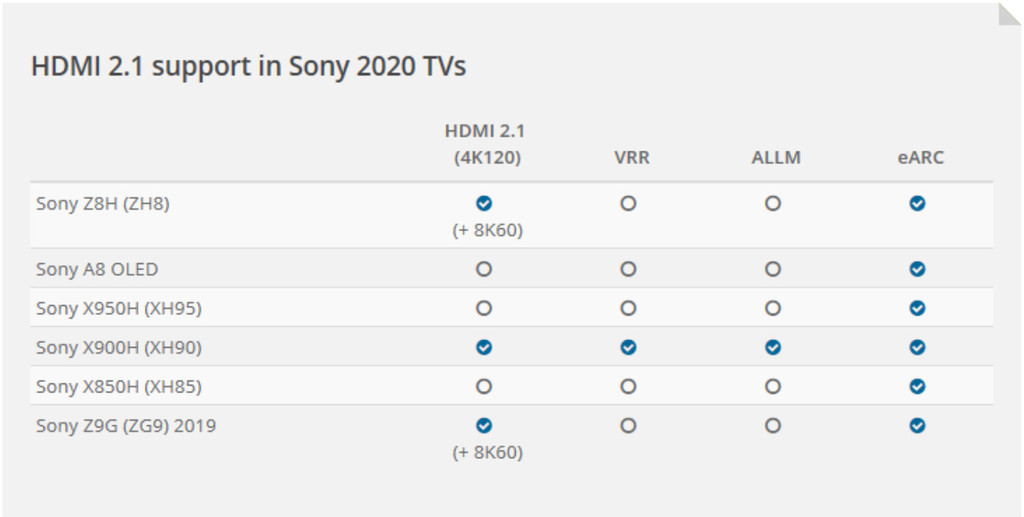This screenshot has height=517, width=1024.
Task: Click the VRR column header
Action: tap(632, 158)
